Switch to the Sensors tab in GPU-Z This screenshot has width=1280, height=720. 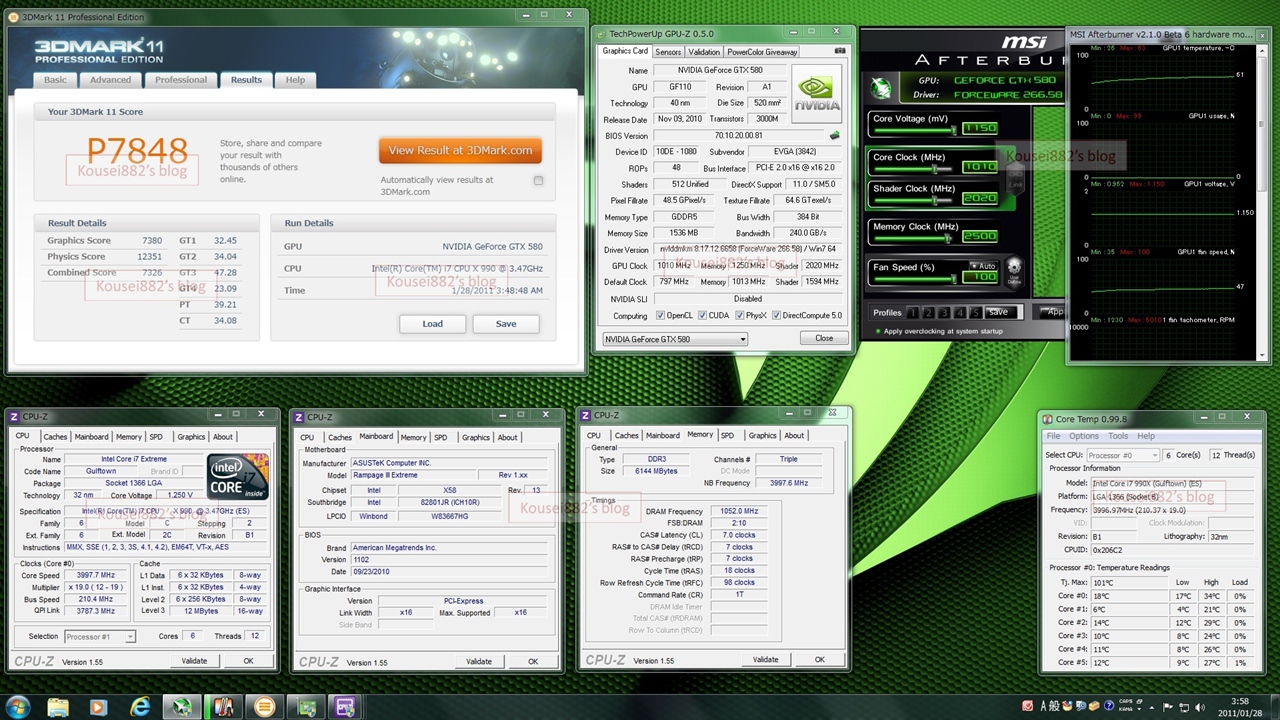coord(668,52)
